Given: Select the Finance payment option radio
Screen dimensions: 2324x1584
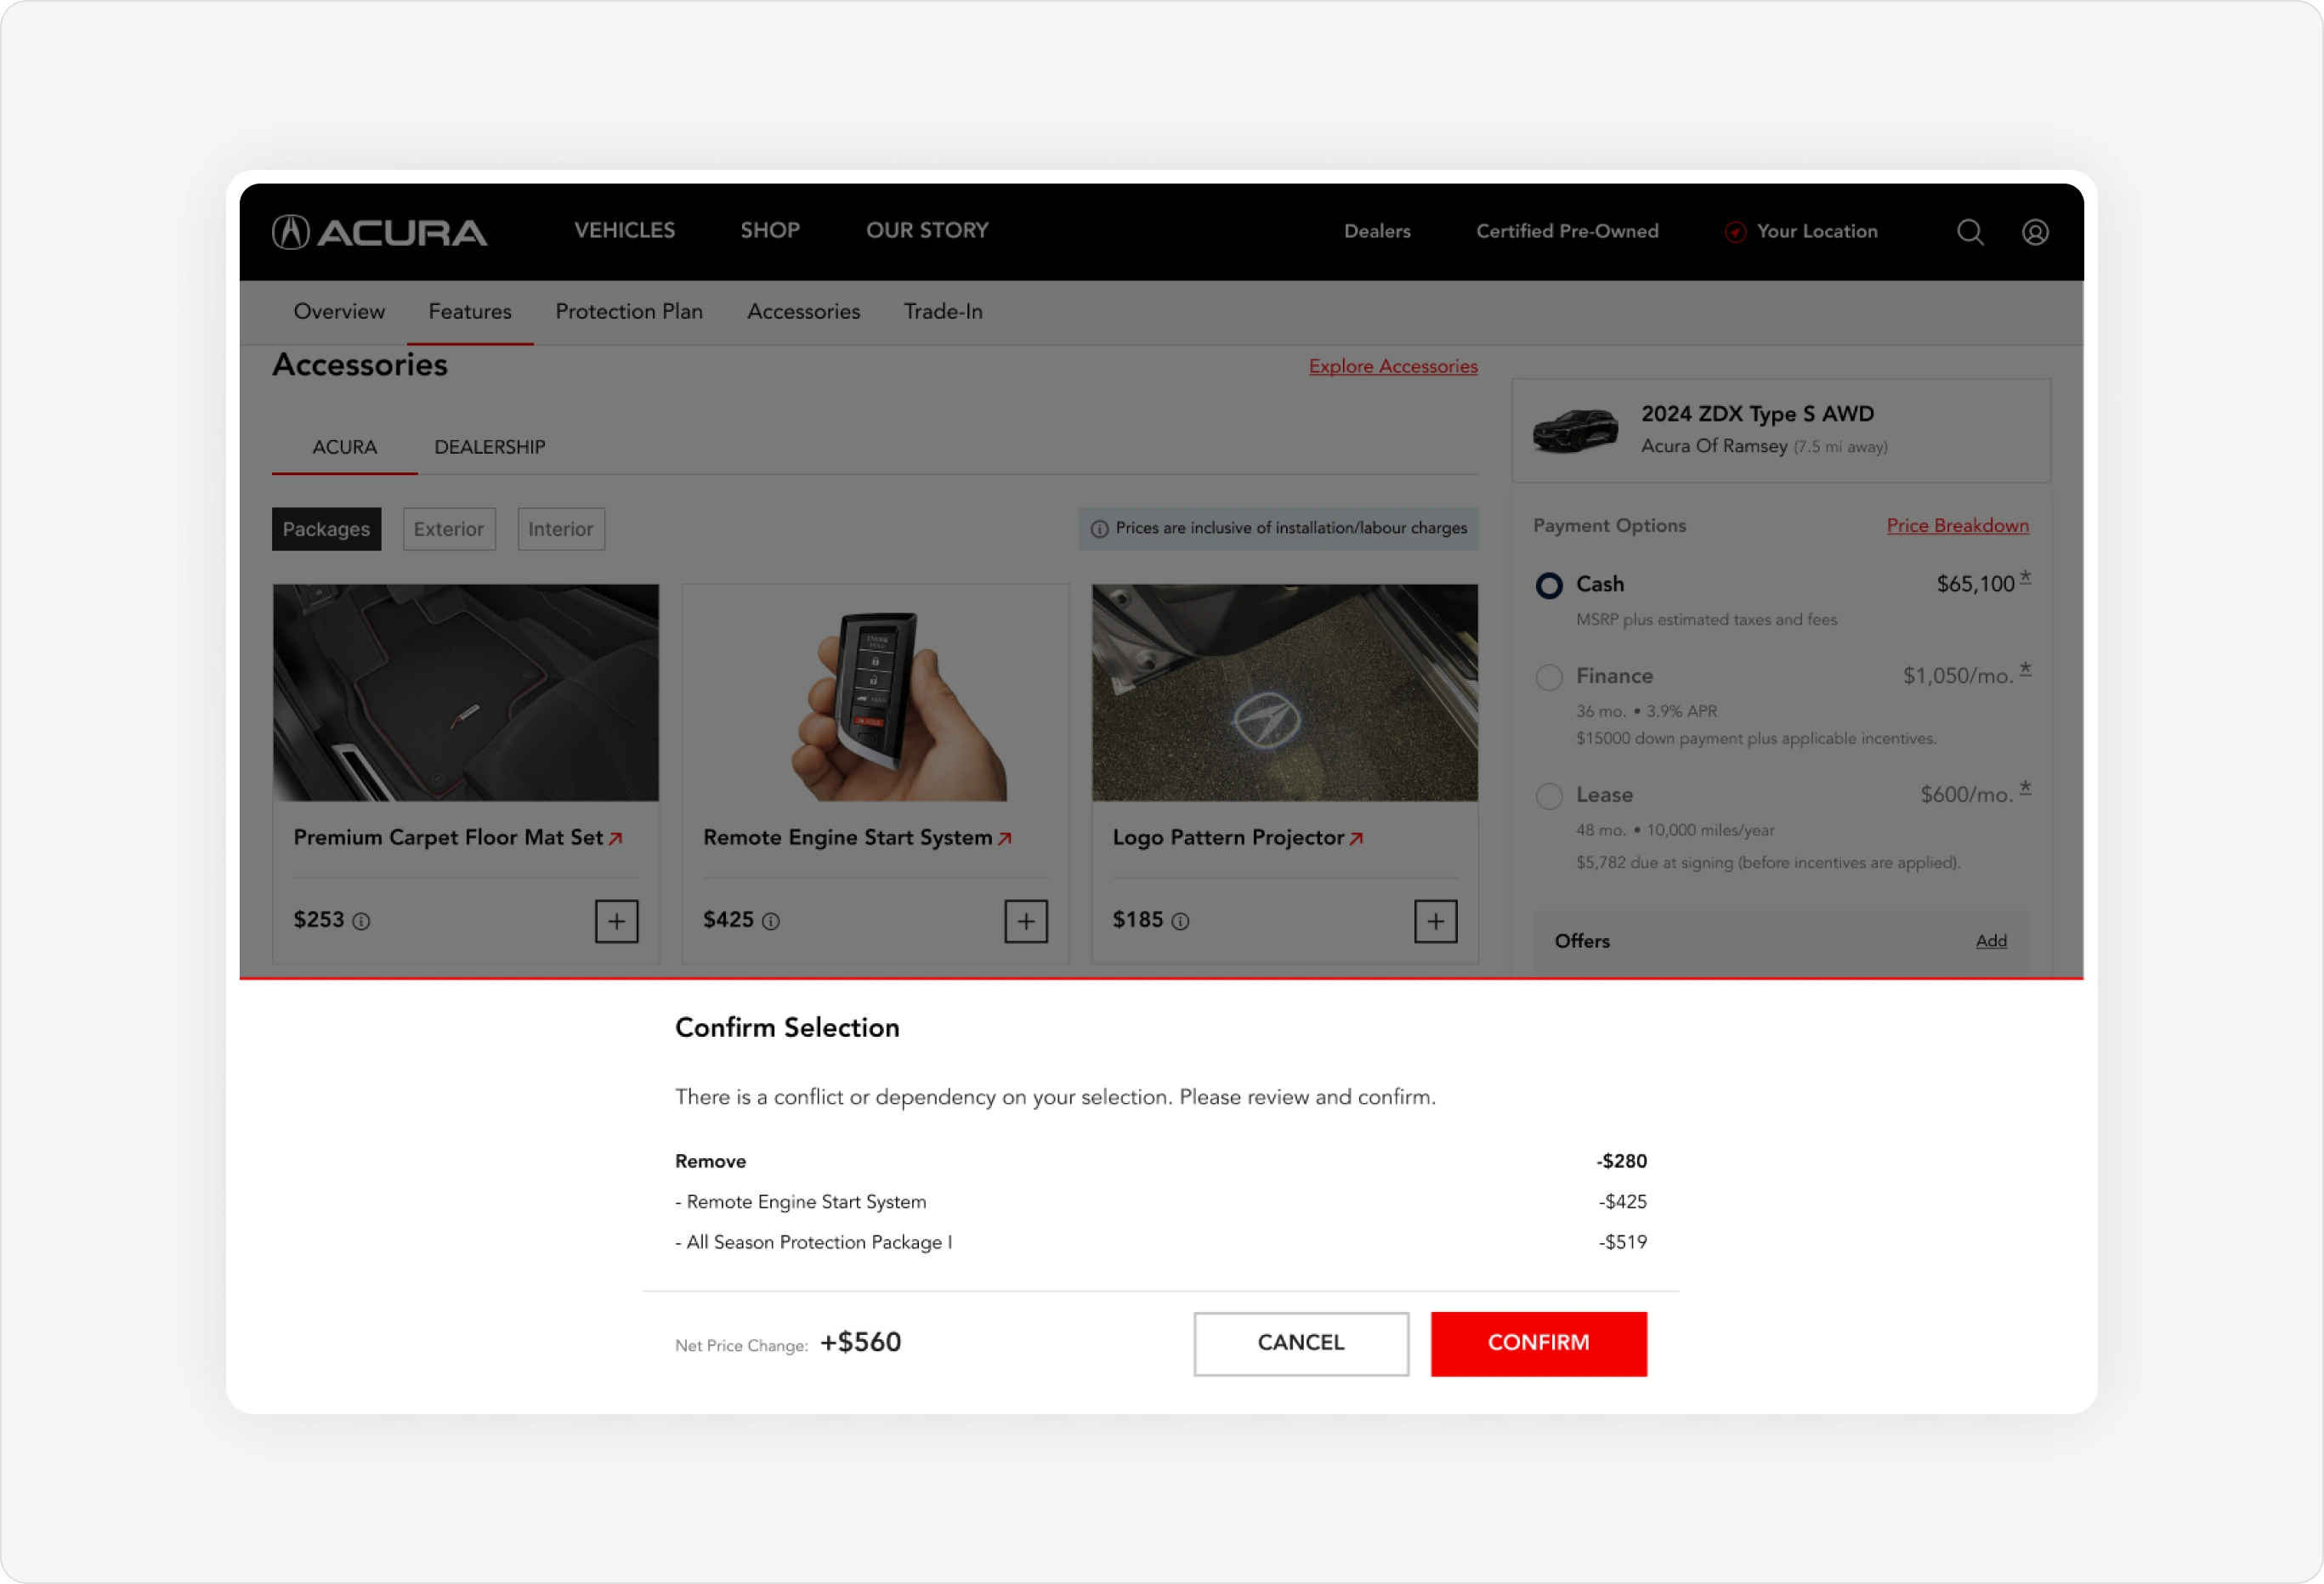Looking at the screenshot, I should pos(1549,678).
